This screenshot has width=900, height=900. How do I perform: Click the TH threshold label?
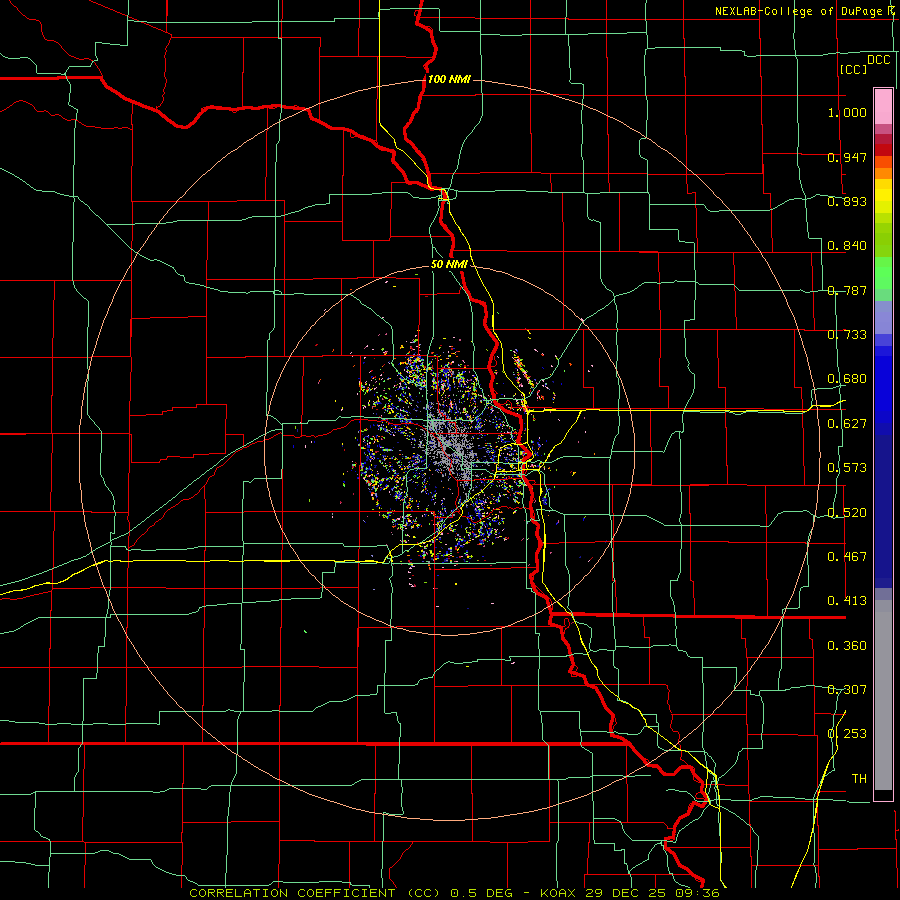[859, 779]
